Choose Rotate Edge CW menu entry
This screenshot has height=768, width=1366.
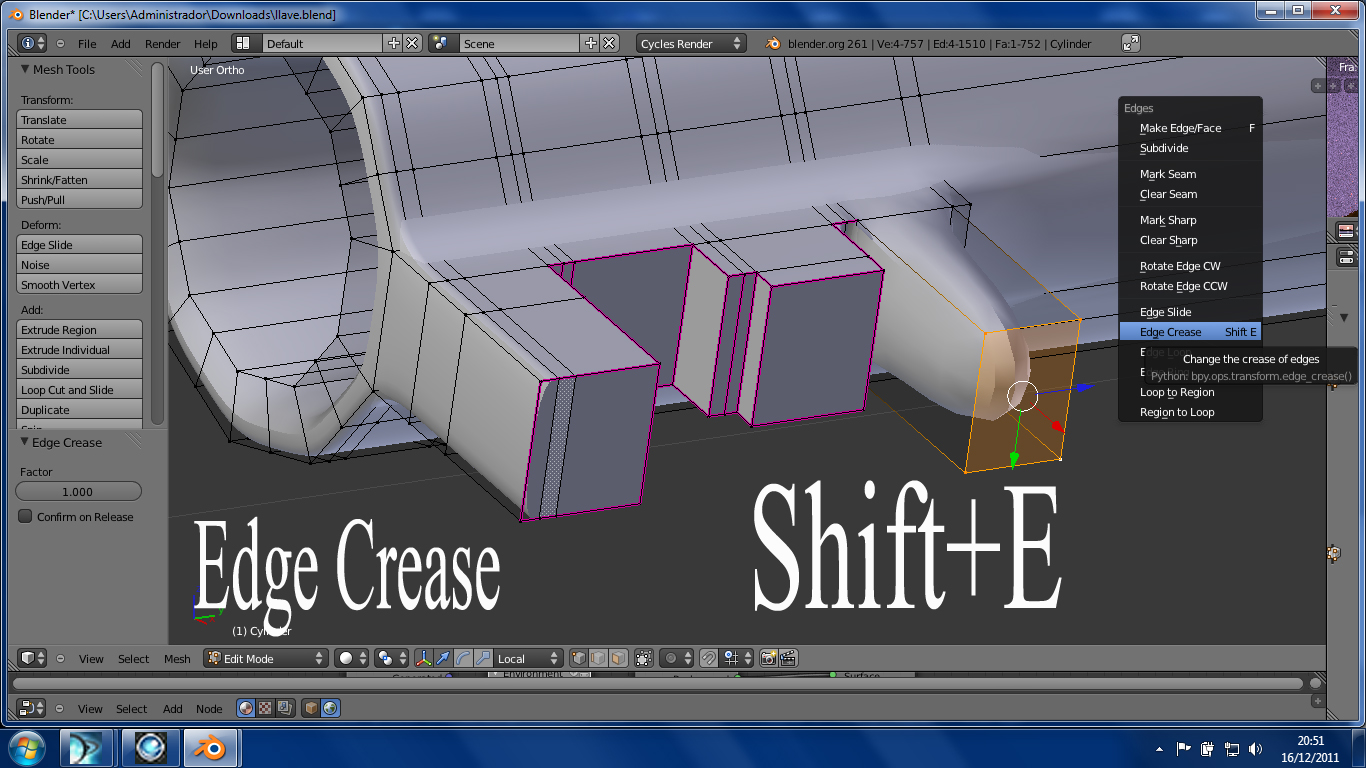click(x=1190, y=266)
